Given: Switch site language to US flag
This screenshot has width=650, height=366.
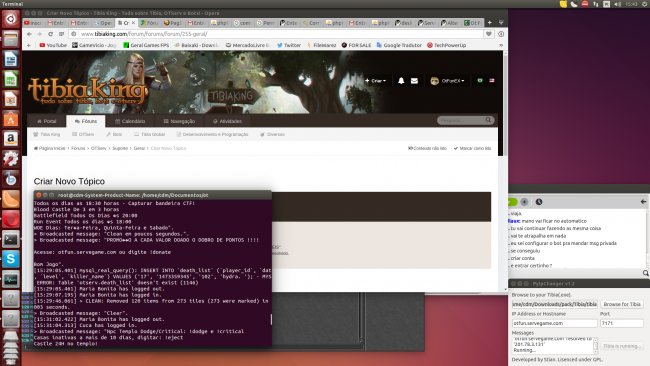Looking at the screenshot, I should point(492,80).
